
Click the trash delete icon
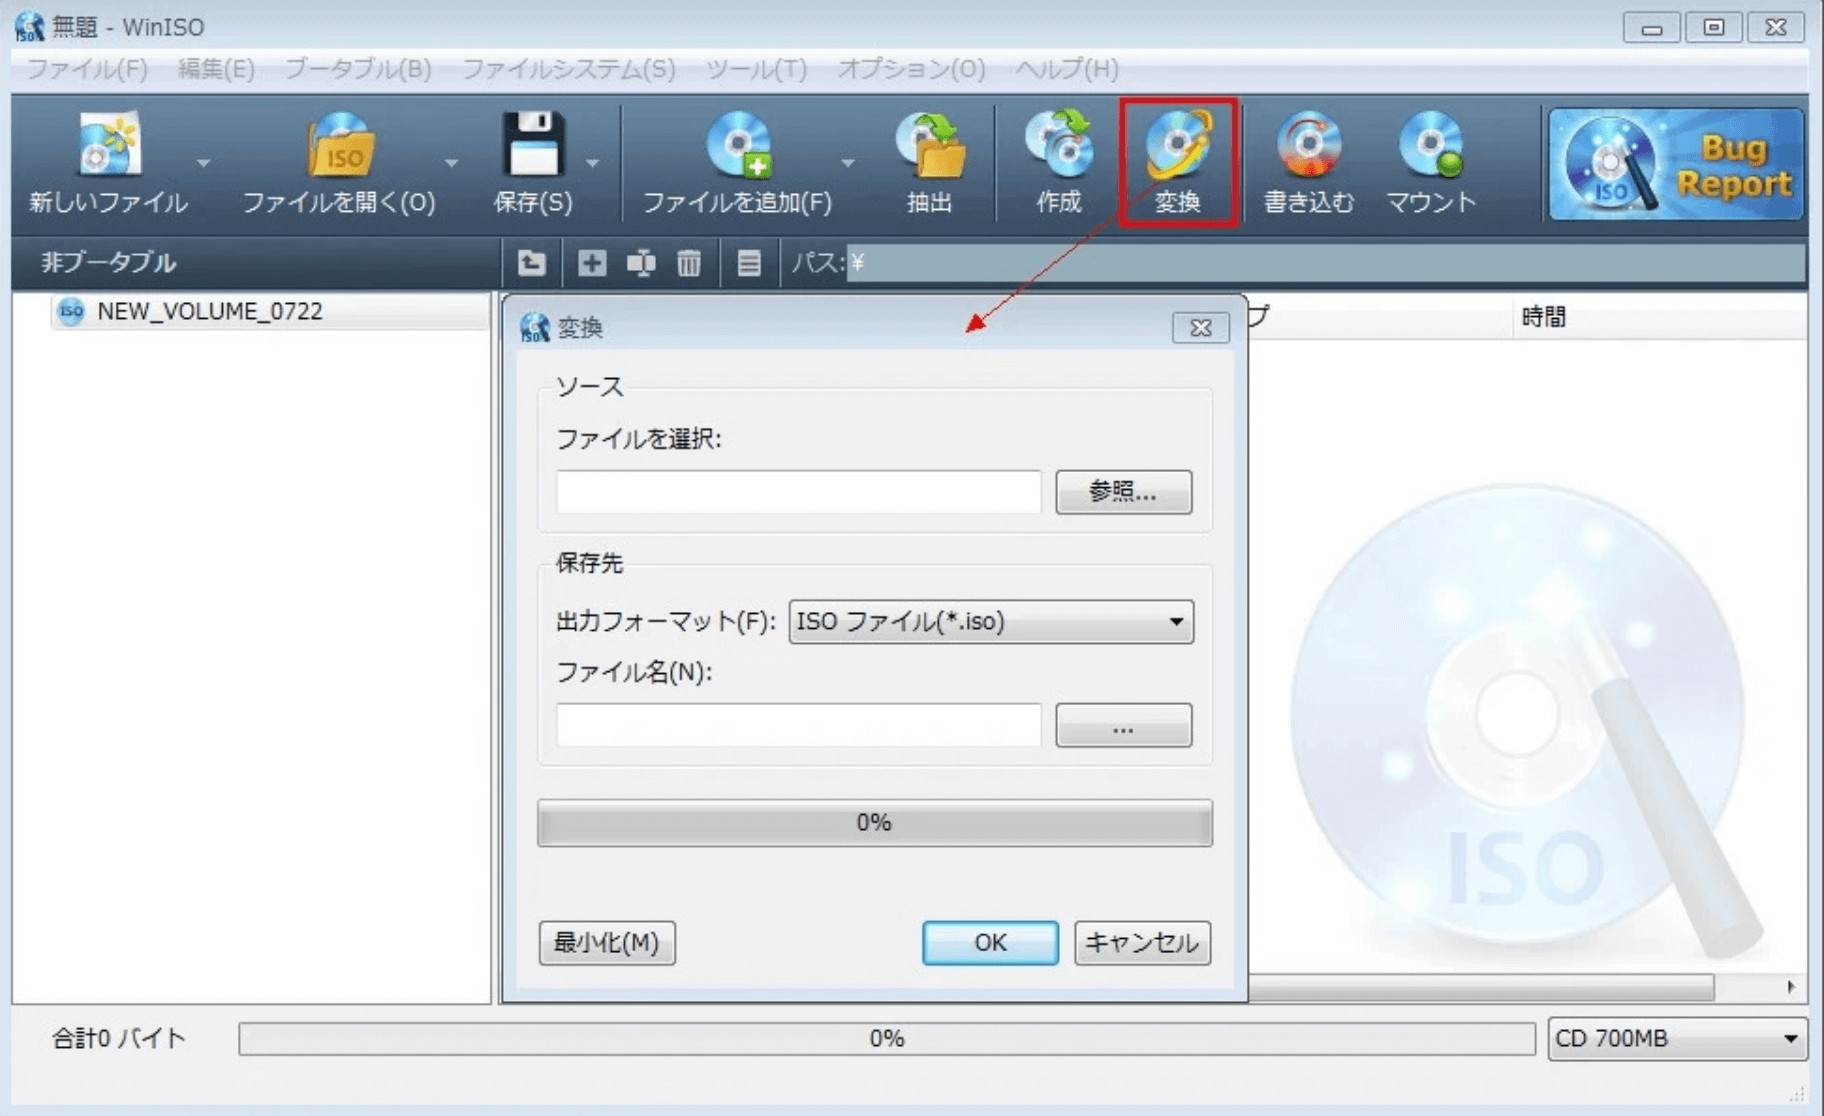(689, 263)
